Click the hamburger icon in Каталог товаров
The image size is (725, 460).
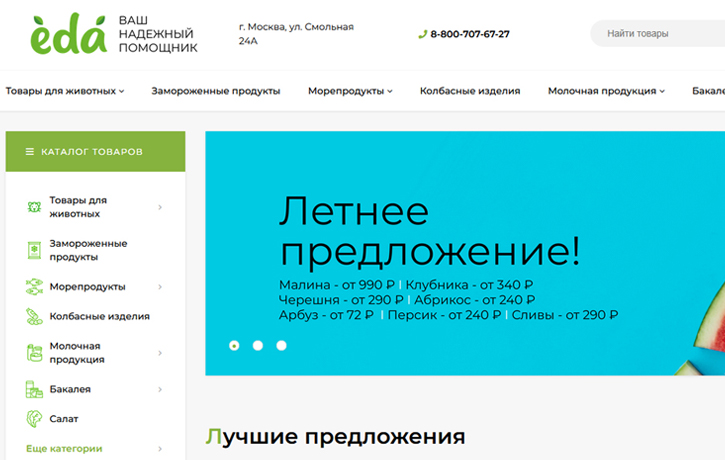pos(30,152)
